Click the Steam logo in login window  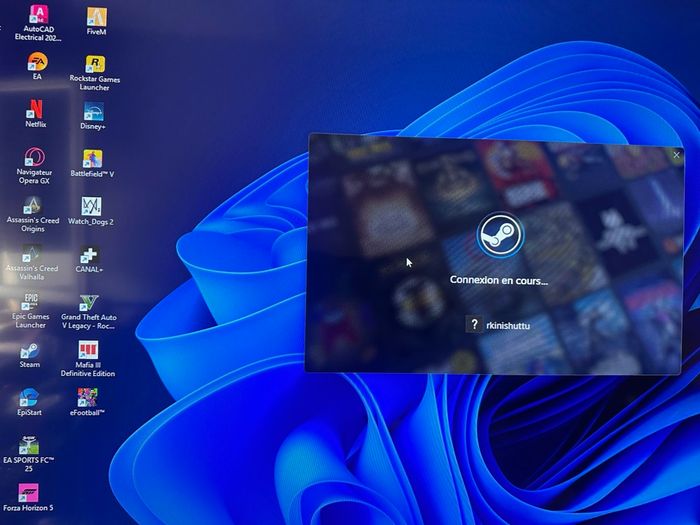pyautogui.click(x=500, y=234)
